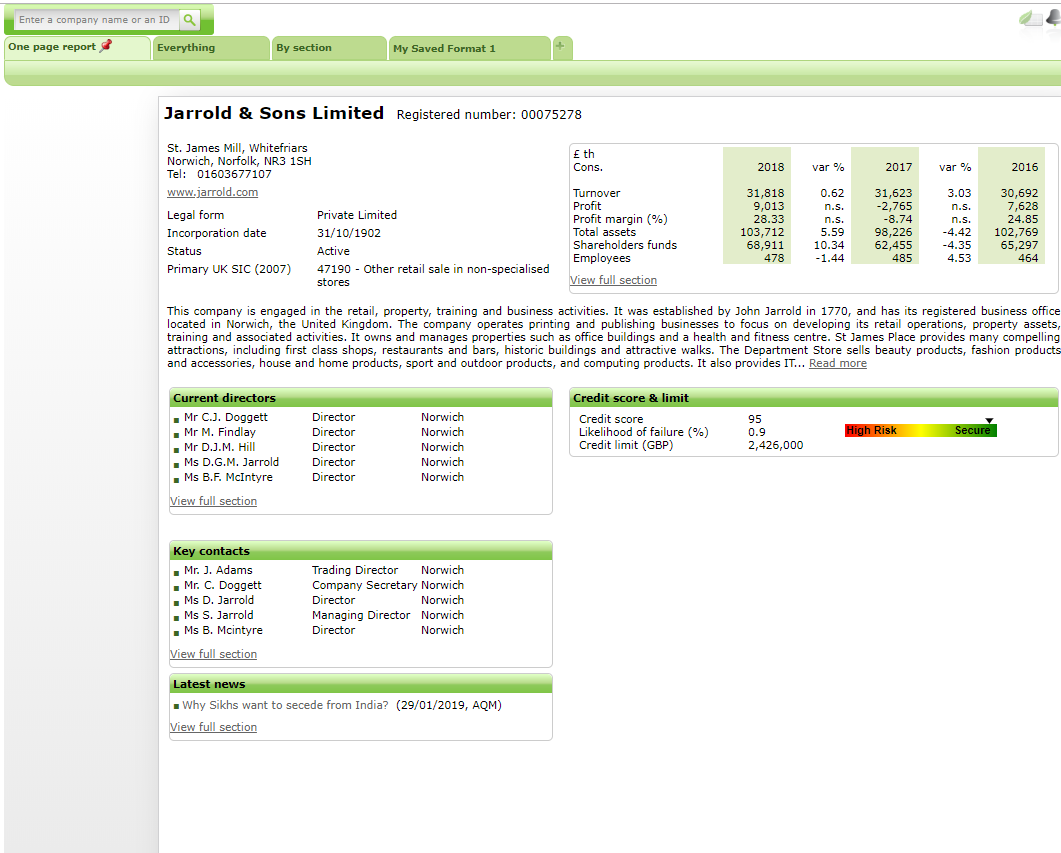This screenshot has width=1061, height=853.
Task: Open the One page report tab
Action: click(x=77, y=47)
